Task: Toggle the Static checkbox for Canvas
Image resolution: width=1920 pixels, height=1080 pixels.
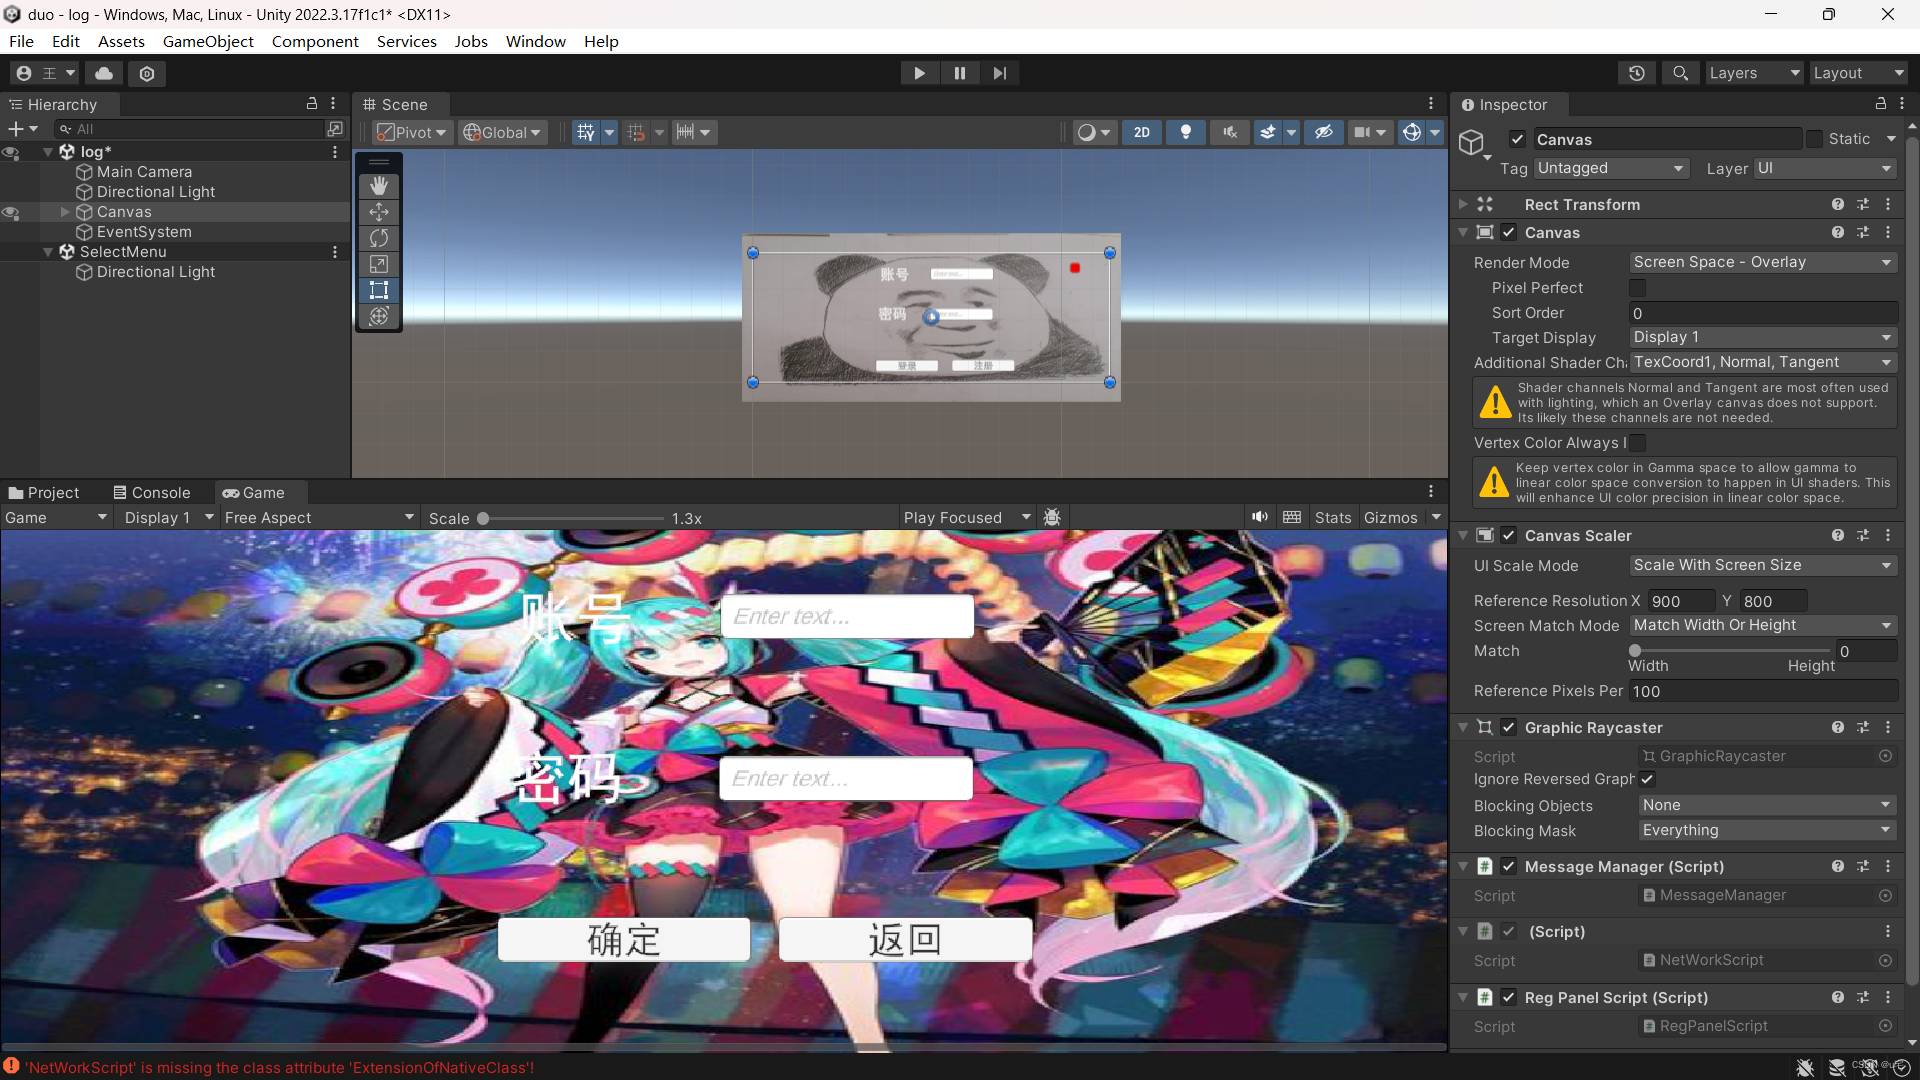Action: (x=1814, y=139)
